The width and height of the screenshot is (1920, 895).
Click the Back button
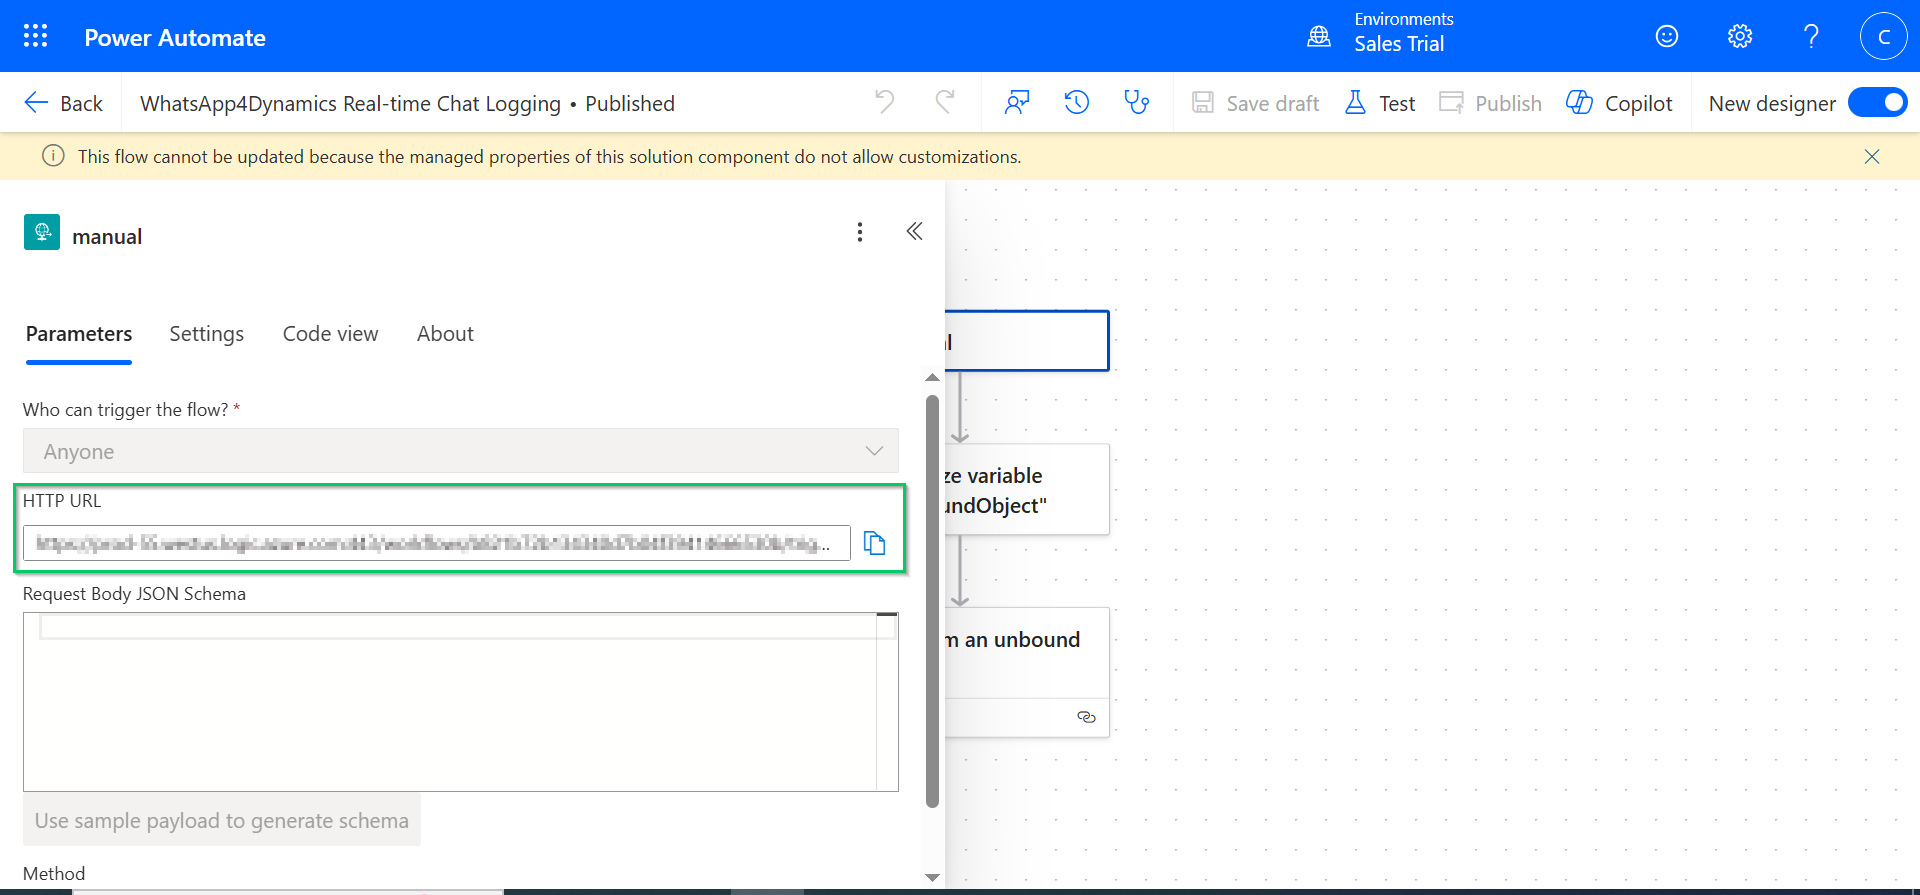pos(63,103)
